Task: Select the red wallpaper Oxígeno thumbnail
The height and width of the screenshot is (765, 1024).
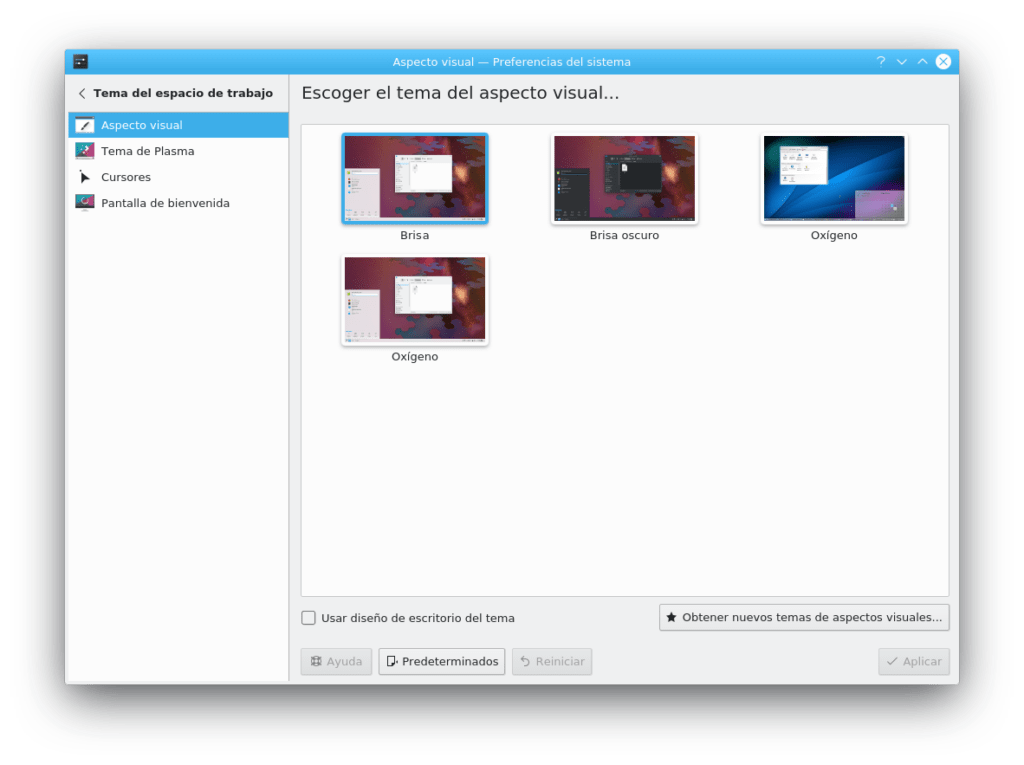Action: coord(415,299)
